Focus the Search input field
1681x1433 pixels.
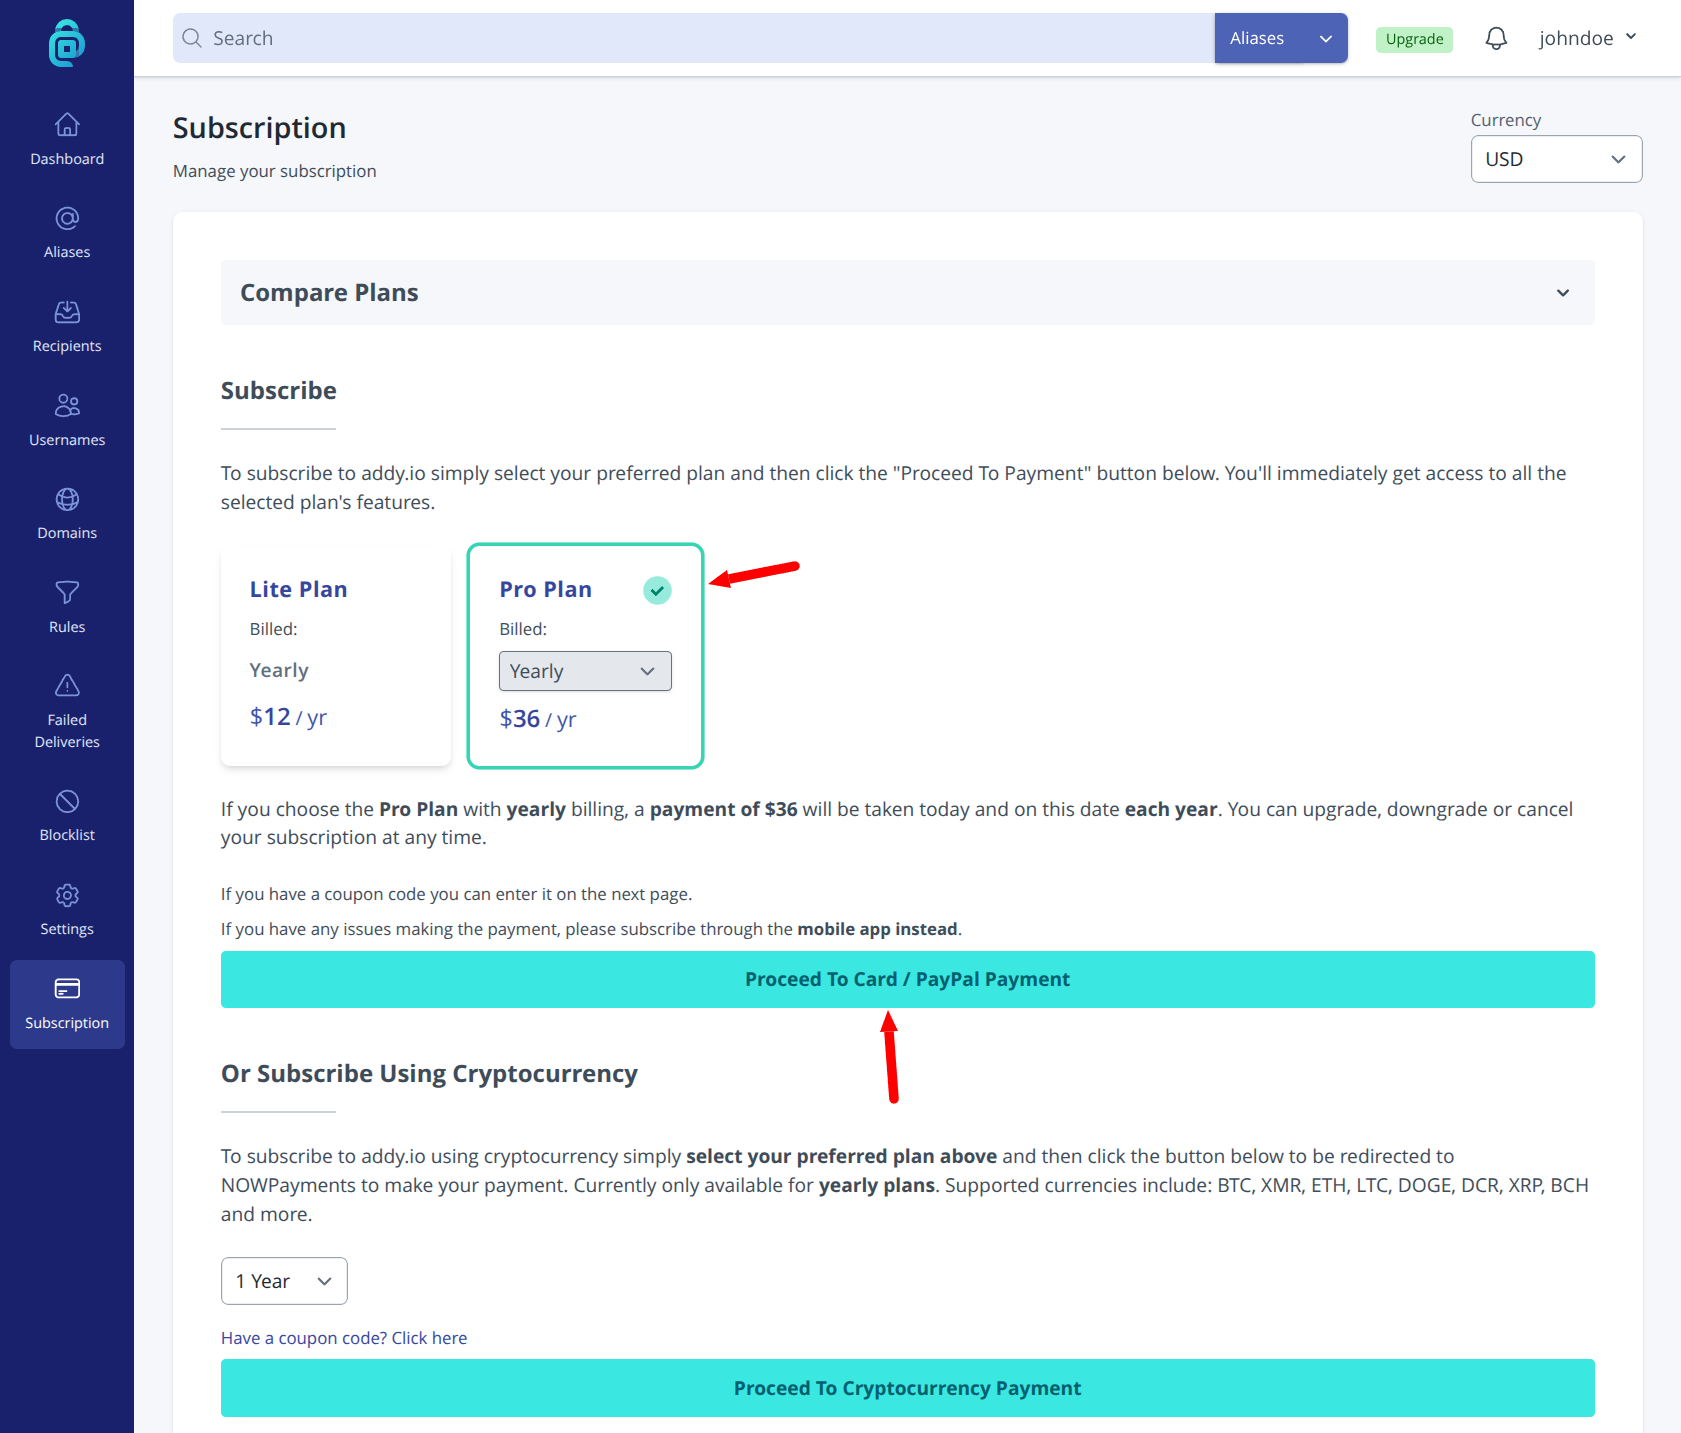tap(694, 38)
